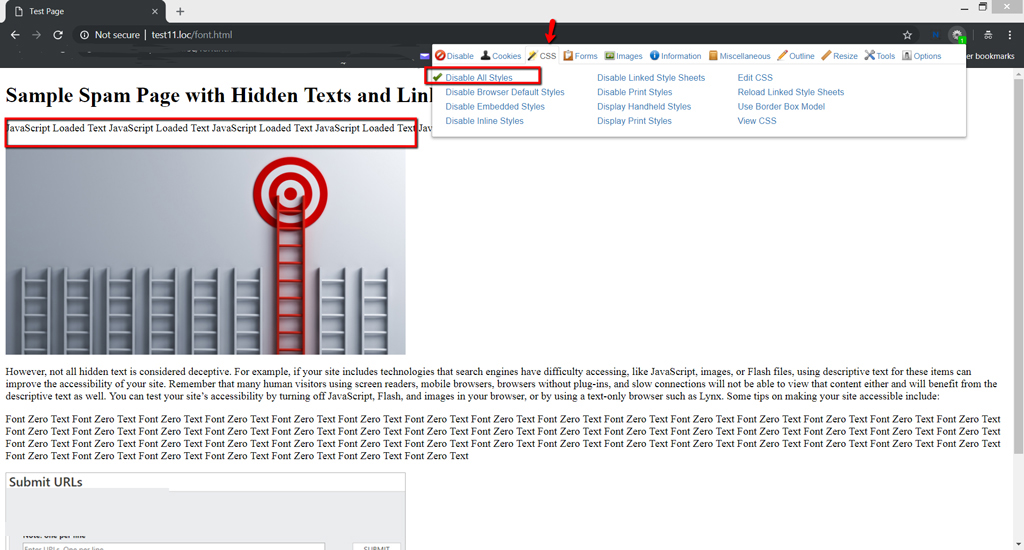
Task: Select the Information tab
Action: [675, 56]
